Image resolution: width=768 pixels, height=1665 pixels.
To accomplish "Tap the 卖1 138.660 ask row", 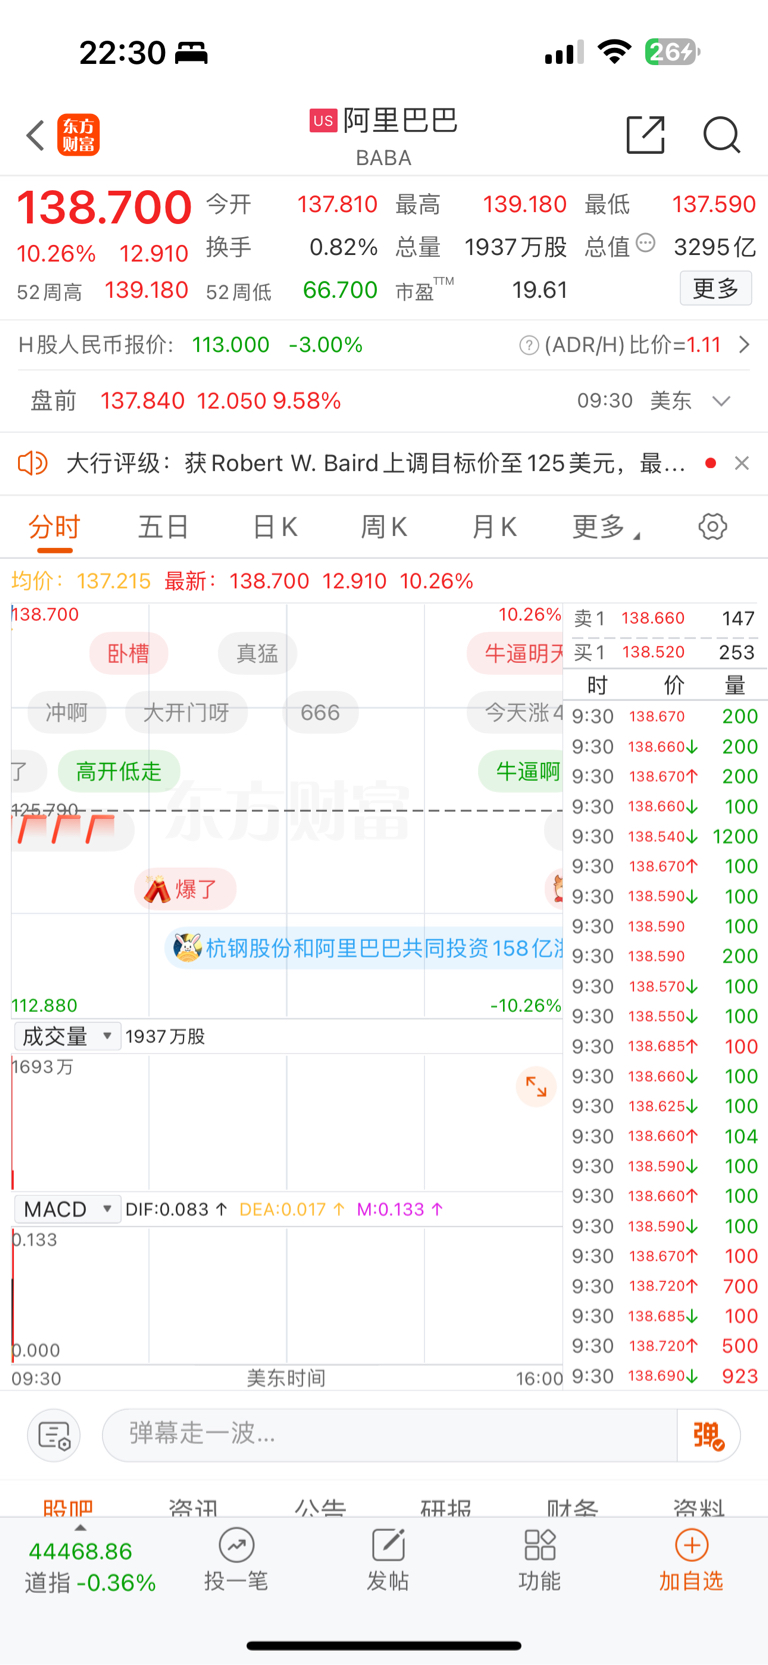I will [664, 618].
